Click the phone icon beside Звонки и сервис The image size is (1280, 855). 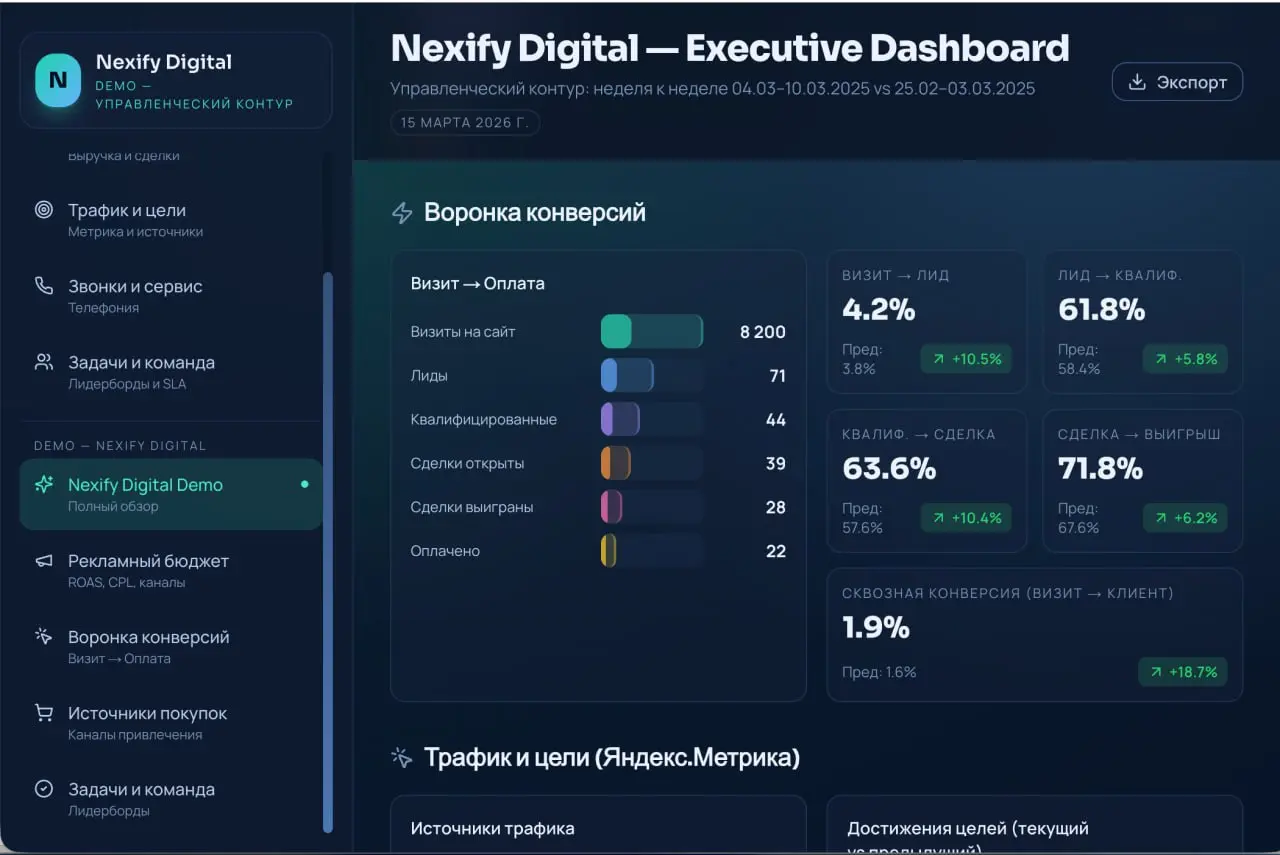(x=44, y=286)
